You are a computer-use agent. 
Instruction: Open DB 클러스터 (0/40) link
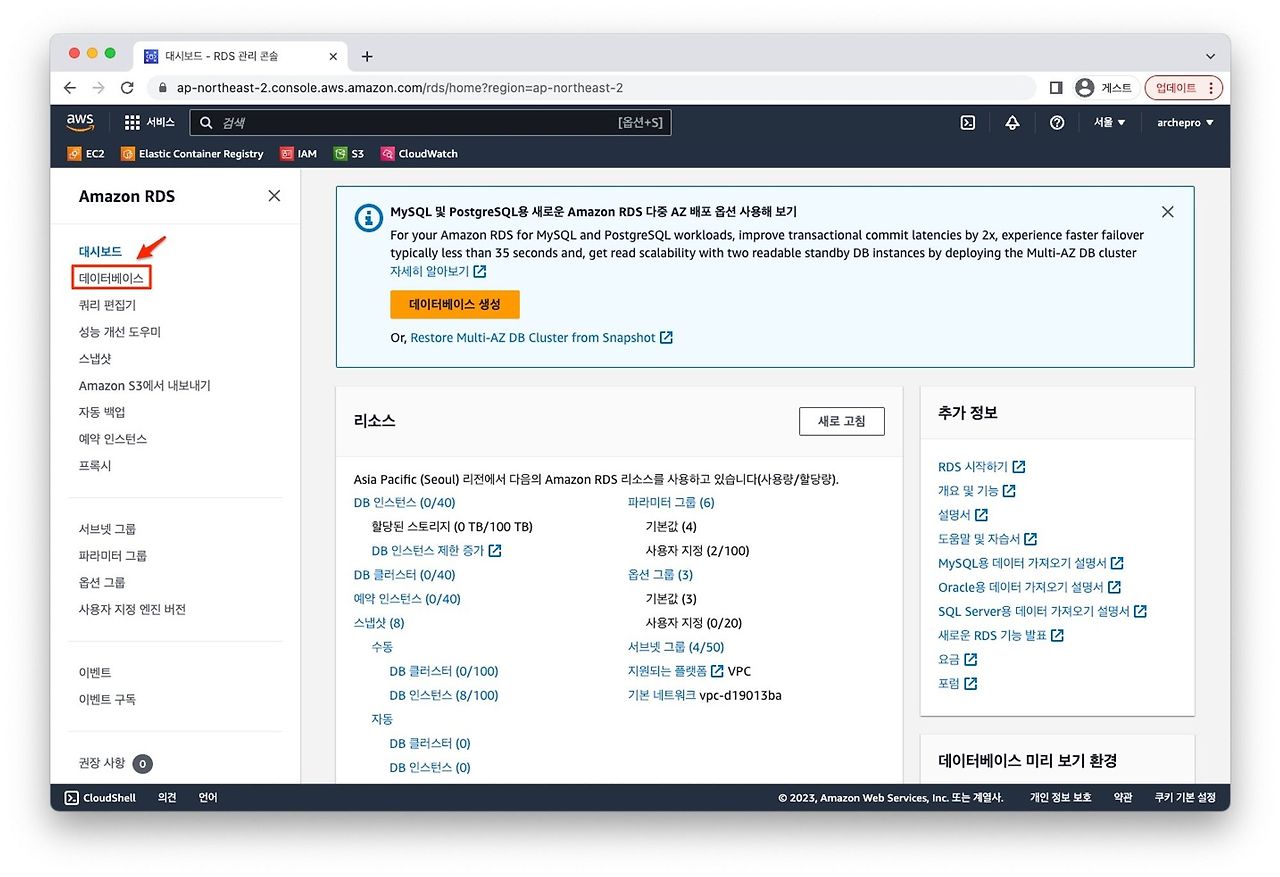(x=404, y=575)
